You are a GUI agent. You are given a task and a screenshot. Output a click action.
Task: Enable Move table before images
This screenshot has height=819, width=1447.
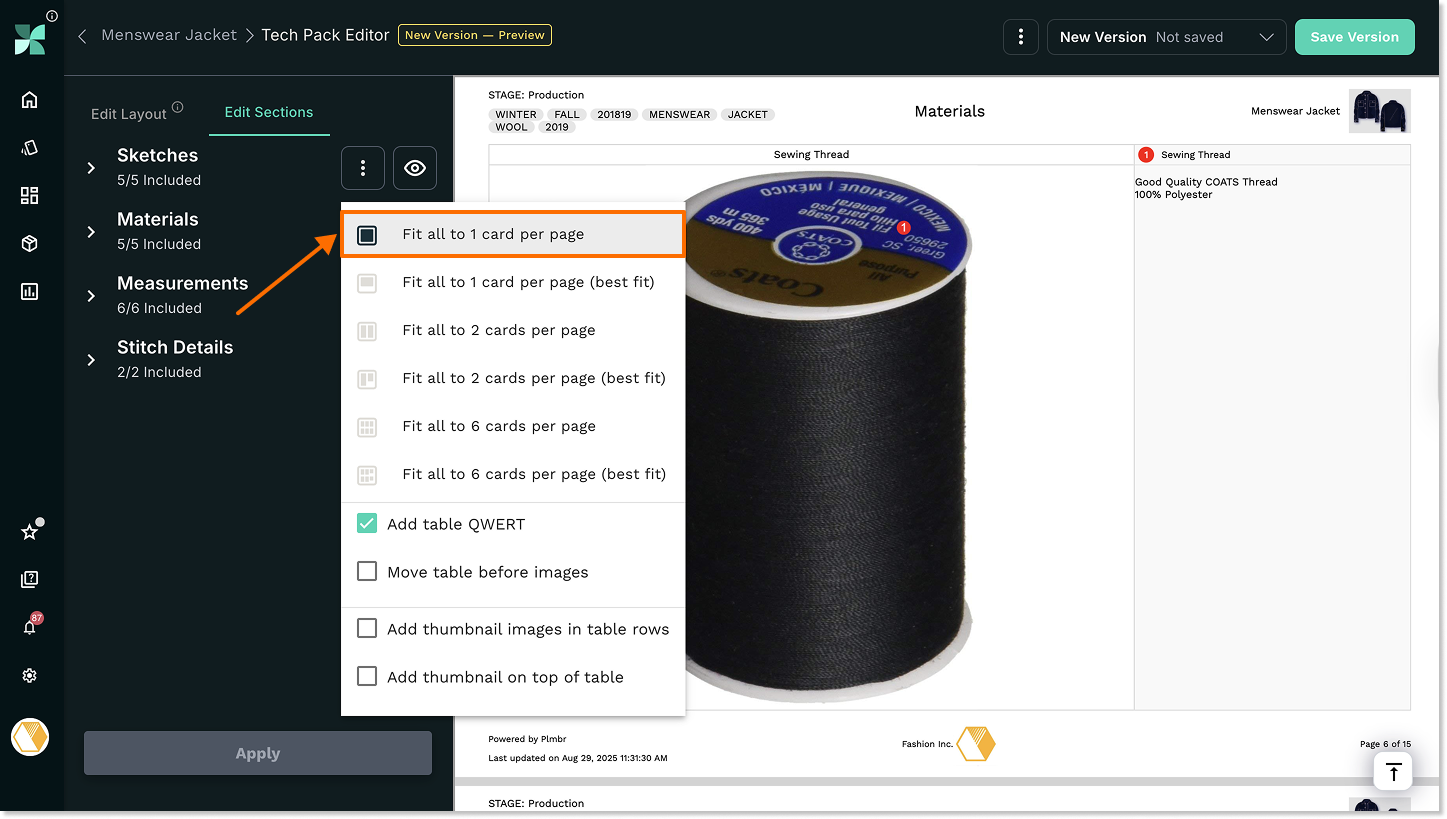click(x=367, y=572)
